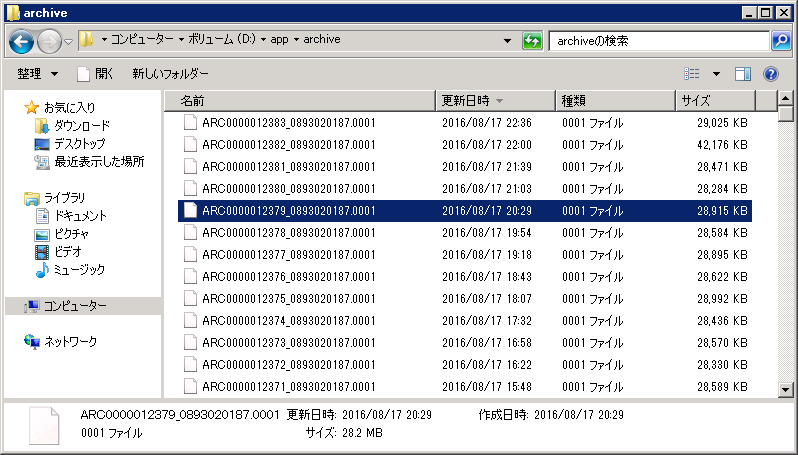Open recent pages dropdown next to Forward
Viewport: 798px width, 455px height.
pyautogui.click(x=68, y=41)
